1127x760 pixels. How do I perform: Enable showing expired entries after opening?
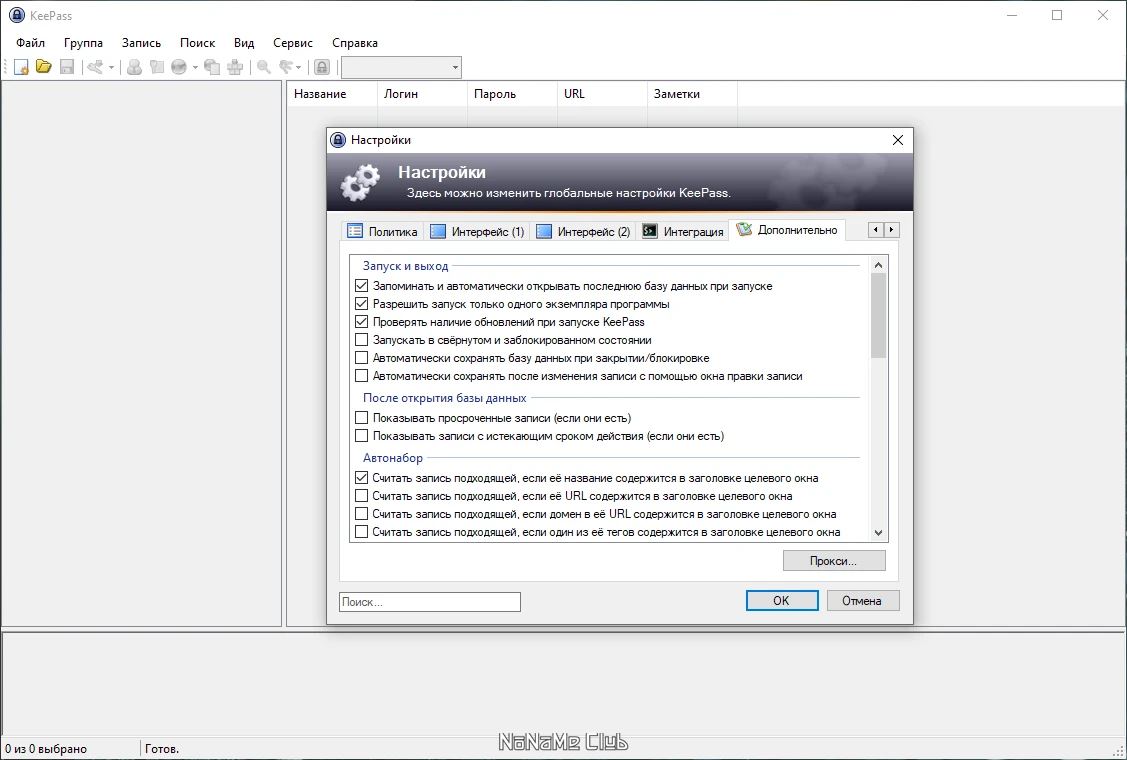362,417
